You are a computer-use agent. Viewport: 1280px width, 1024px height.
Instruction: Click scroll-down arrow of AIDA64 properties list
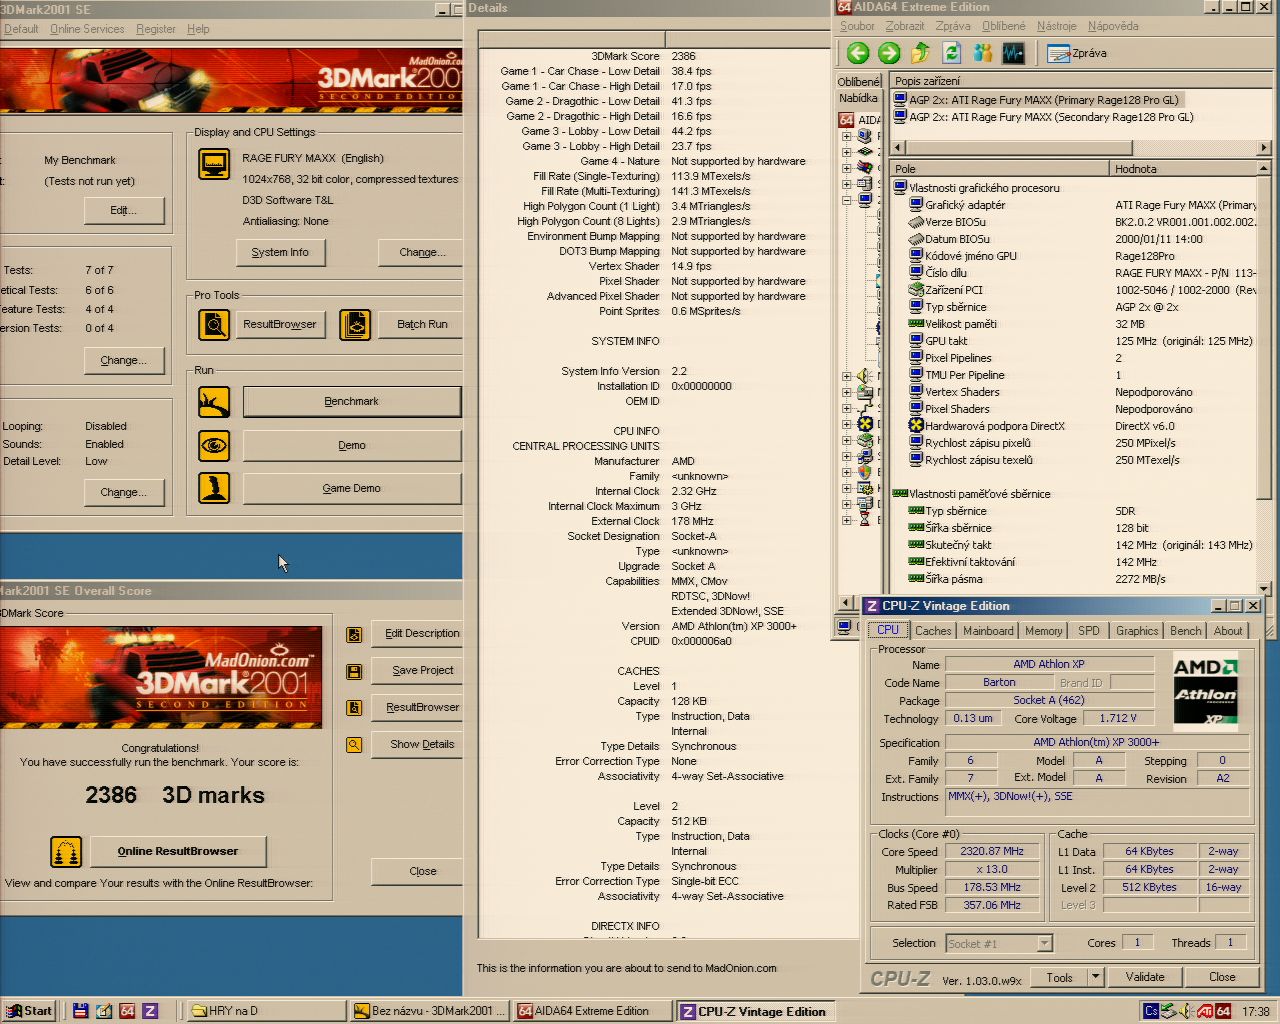click(1264, 588)
